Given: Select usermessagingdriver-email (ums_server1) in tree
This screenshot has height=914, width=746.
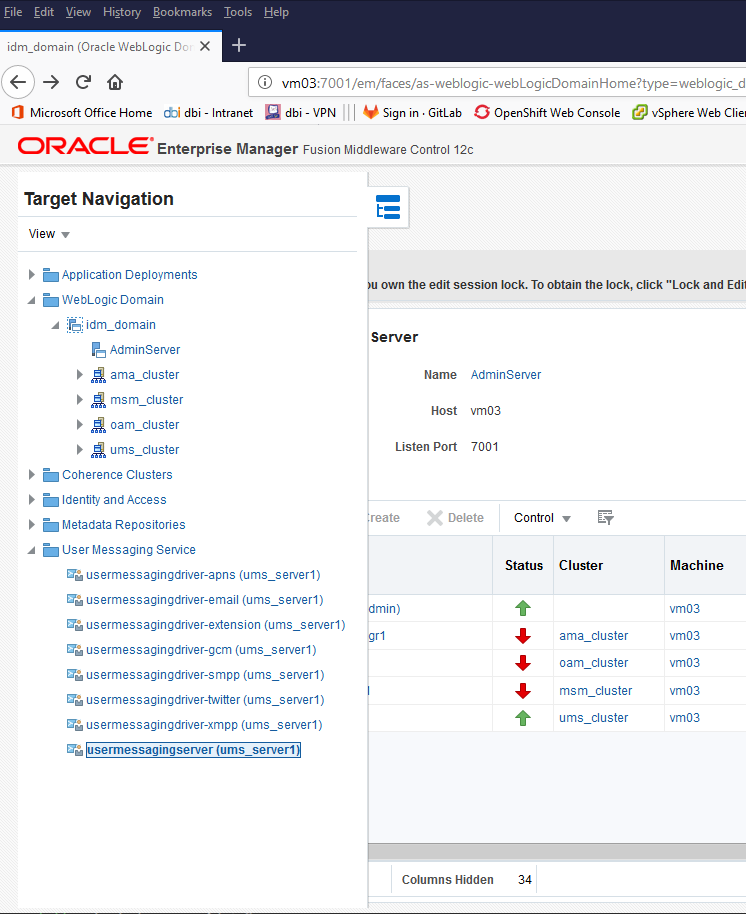Looking at the screenshot, I should (x=205, y=600).
